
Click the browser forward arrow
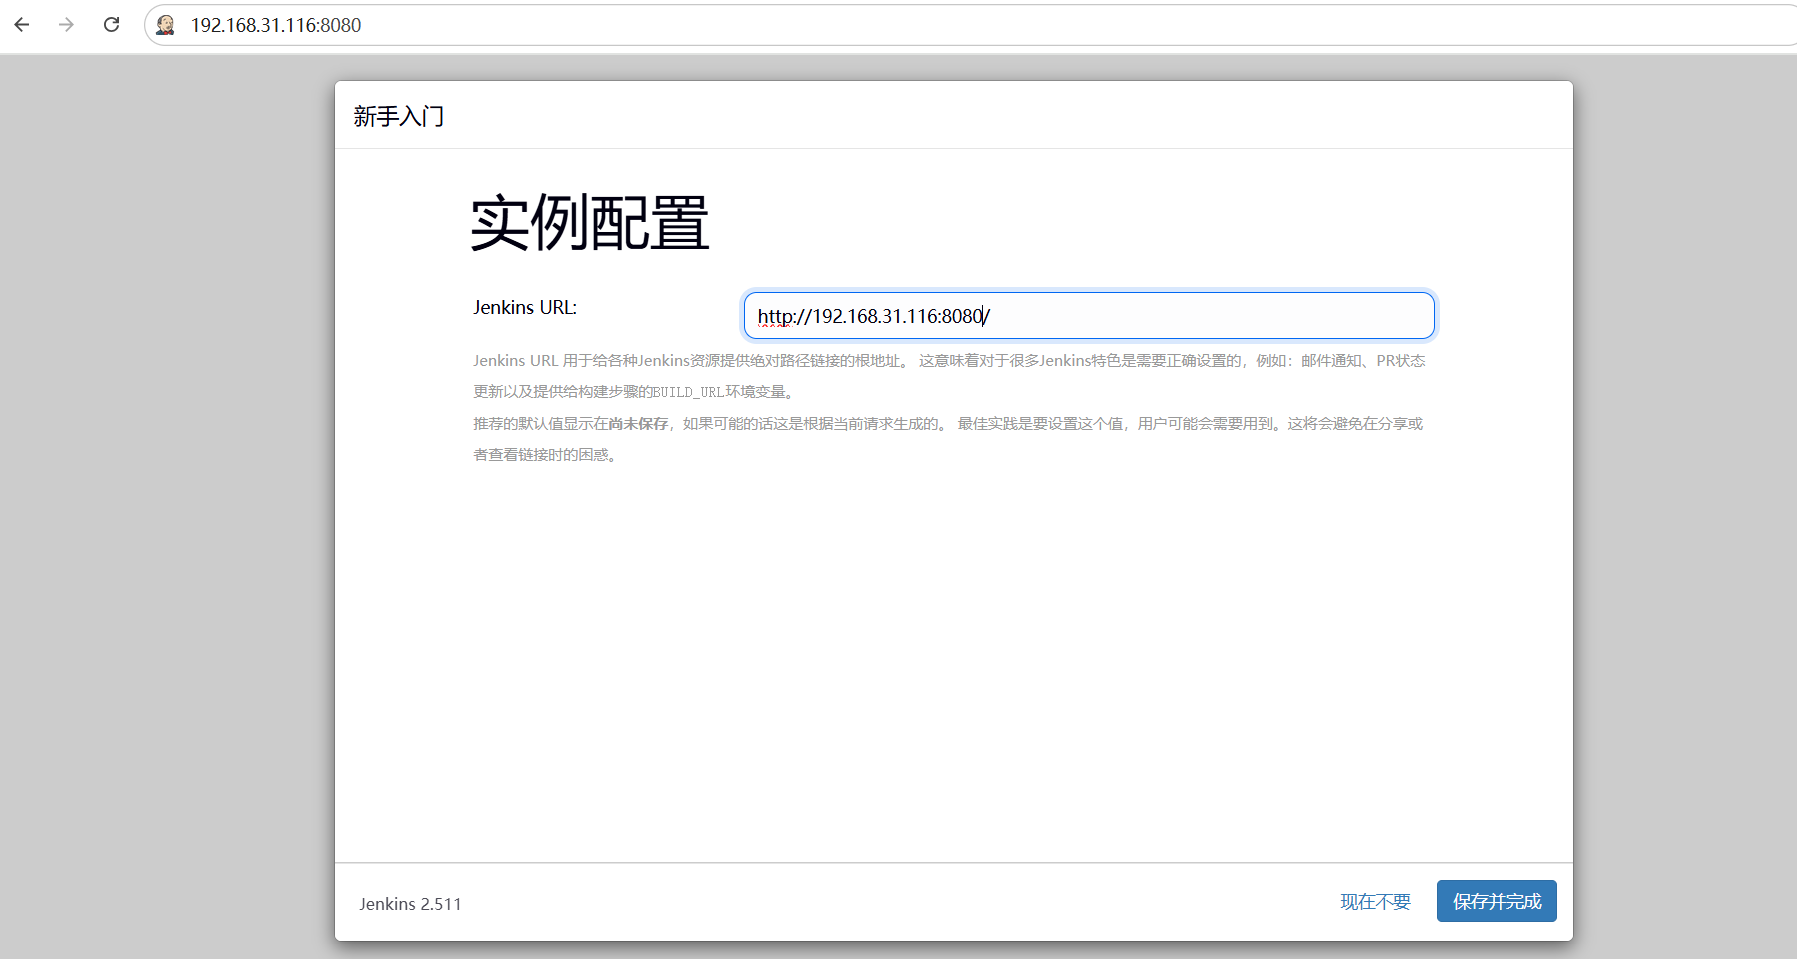pos(66,25)
